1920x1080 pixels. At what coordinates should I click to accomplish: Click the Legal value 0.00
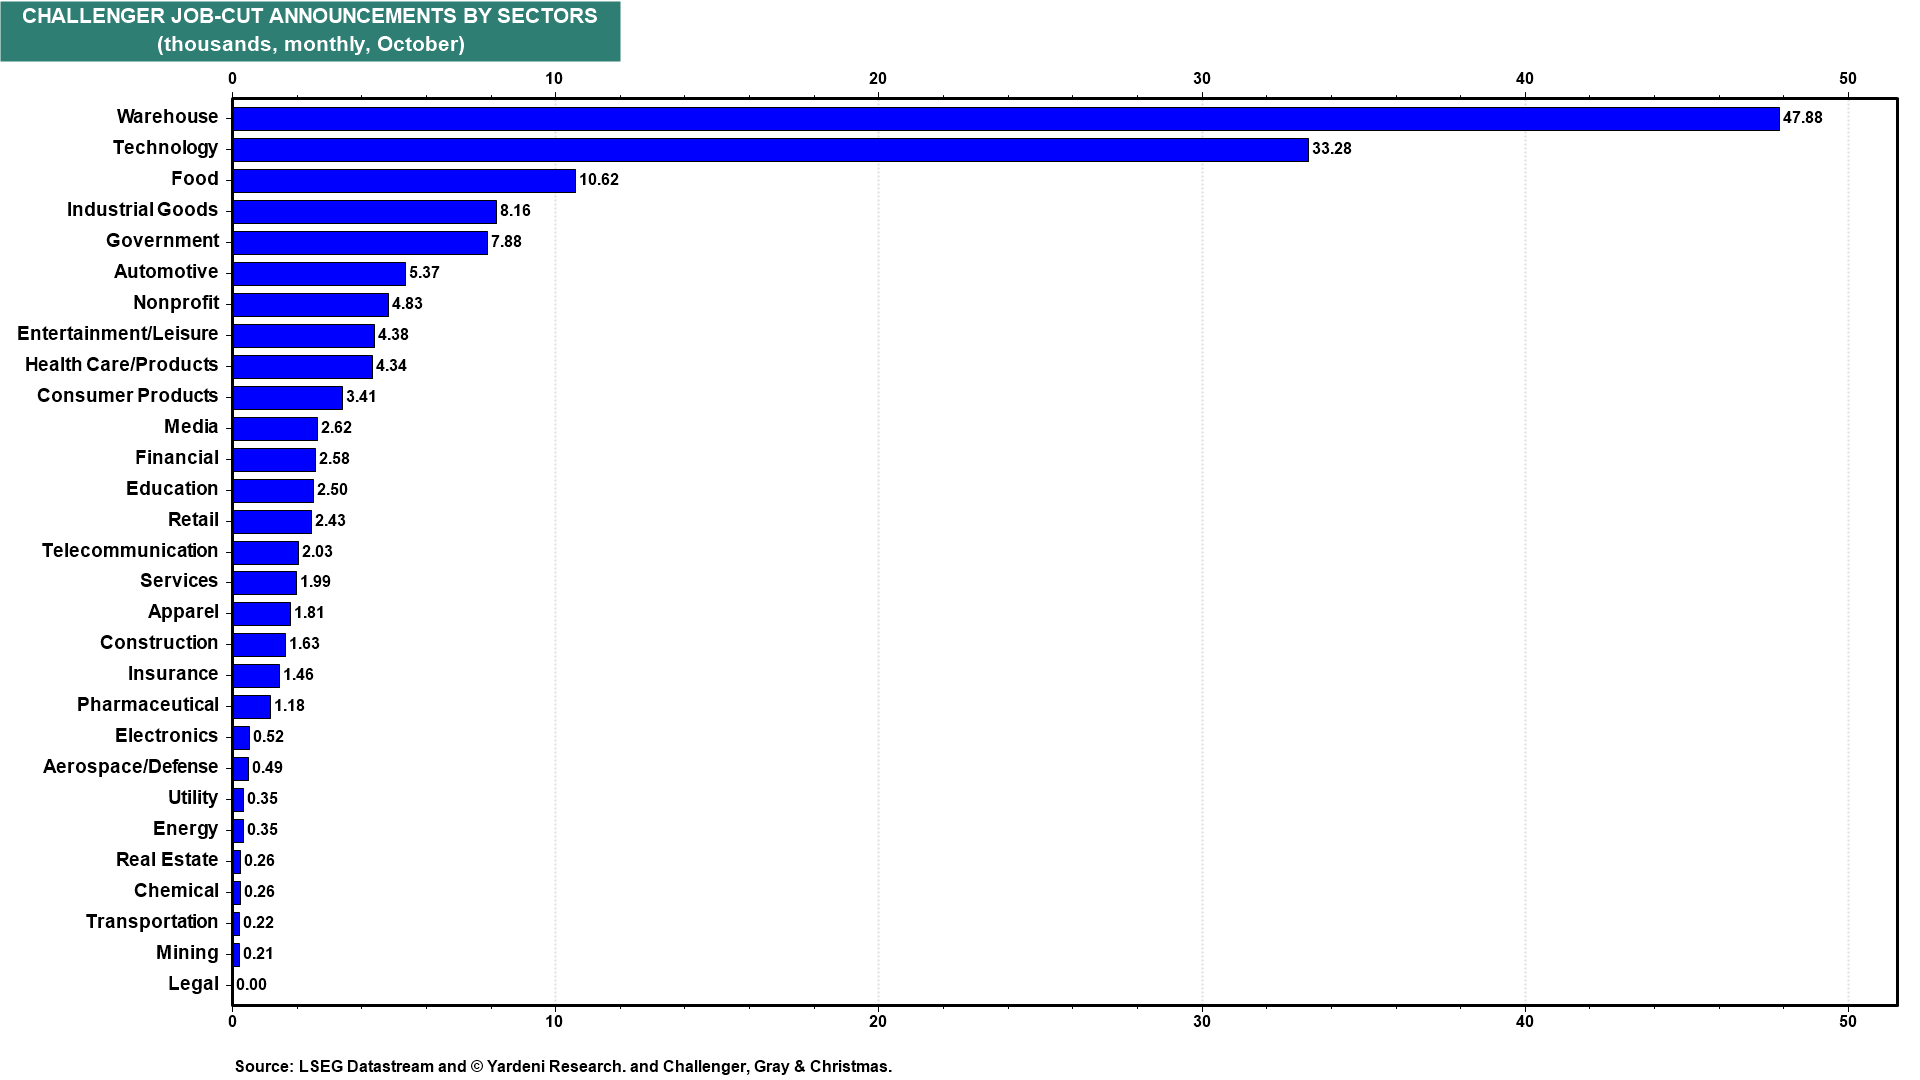(x=252, y=985)
